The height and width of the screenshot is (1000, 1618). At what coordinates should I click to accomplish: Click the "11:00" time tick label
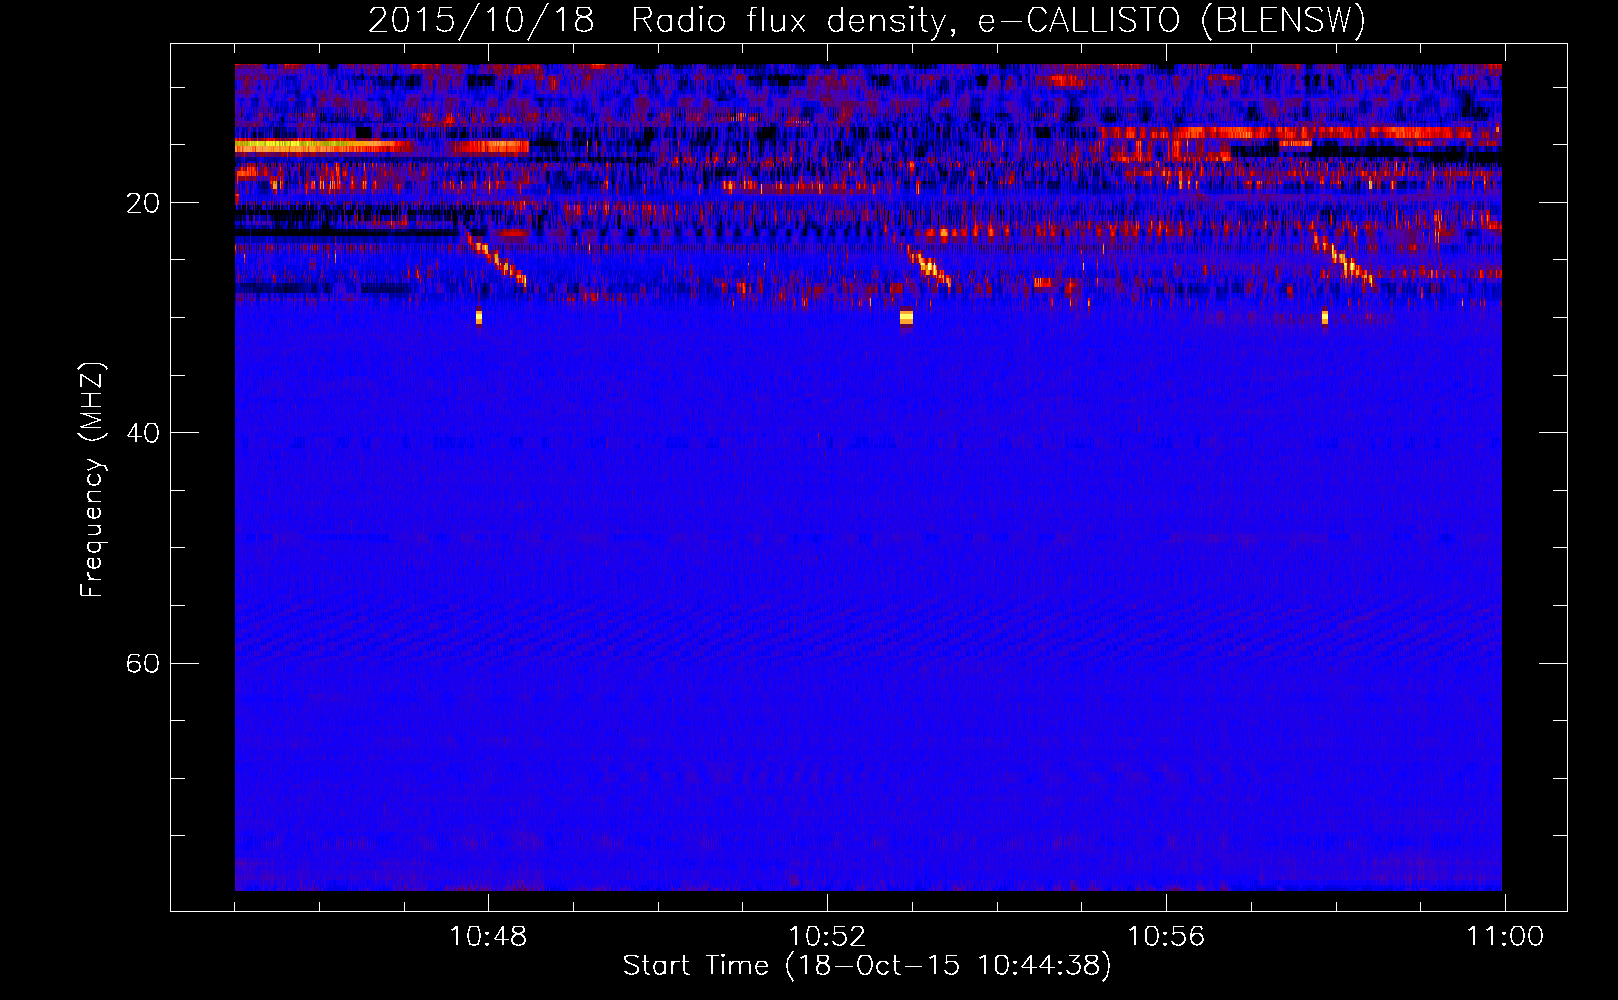[1505, 937]
